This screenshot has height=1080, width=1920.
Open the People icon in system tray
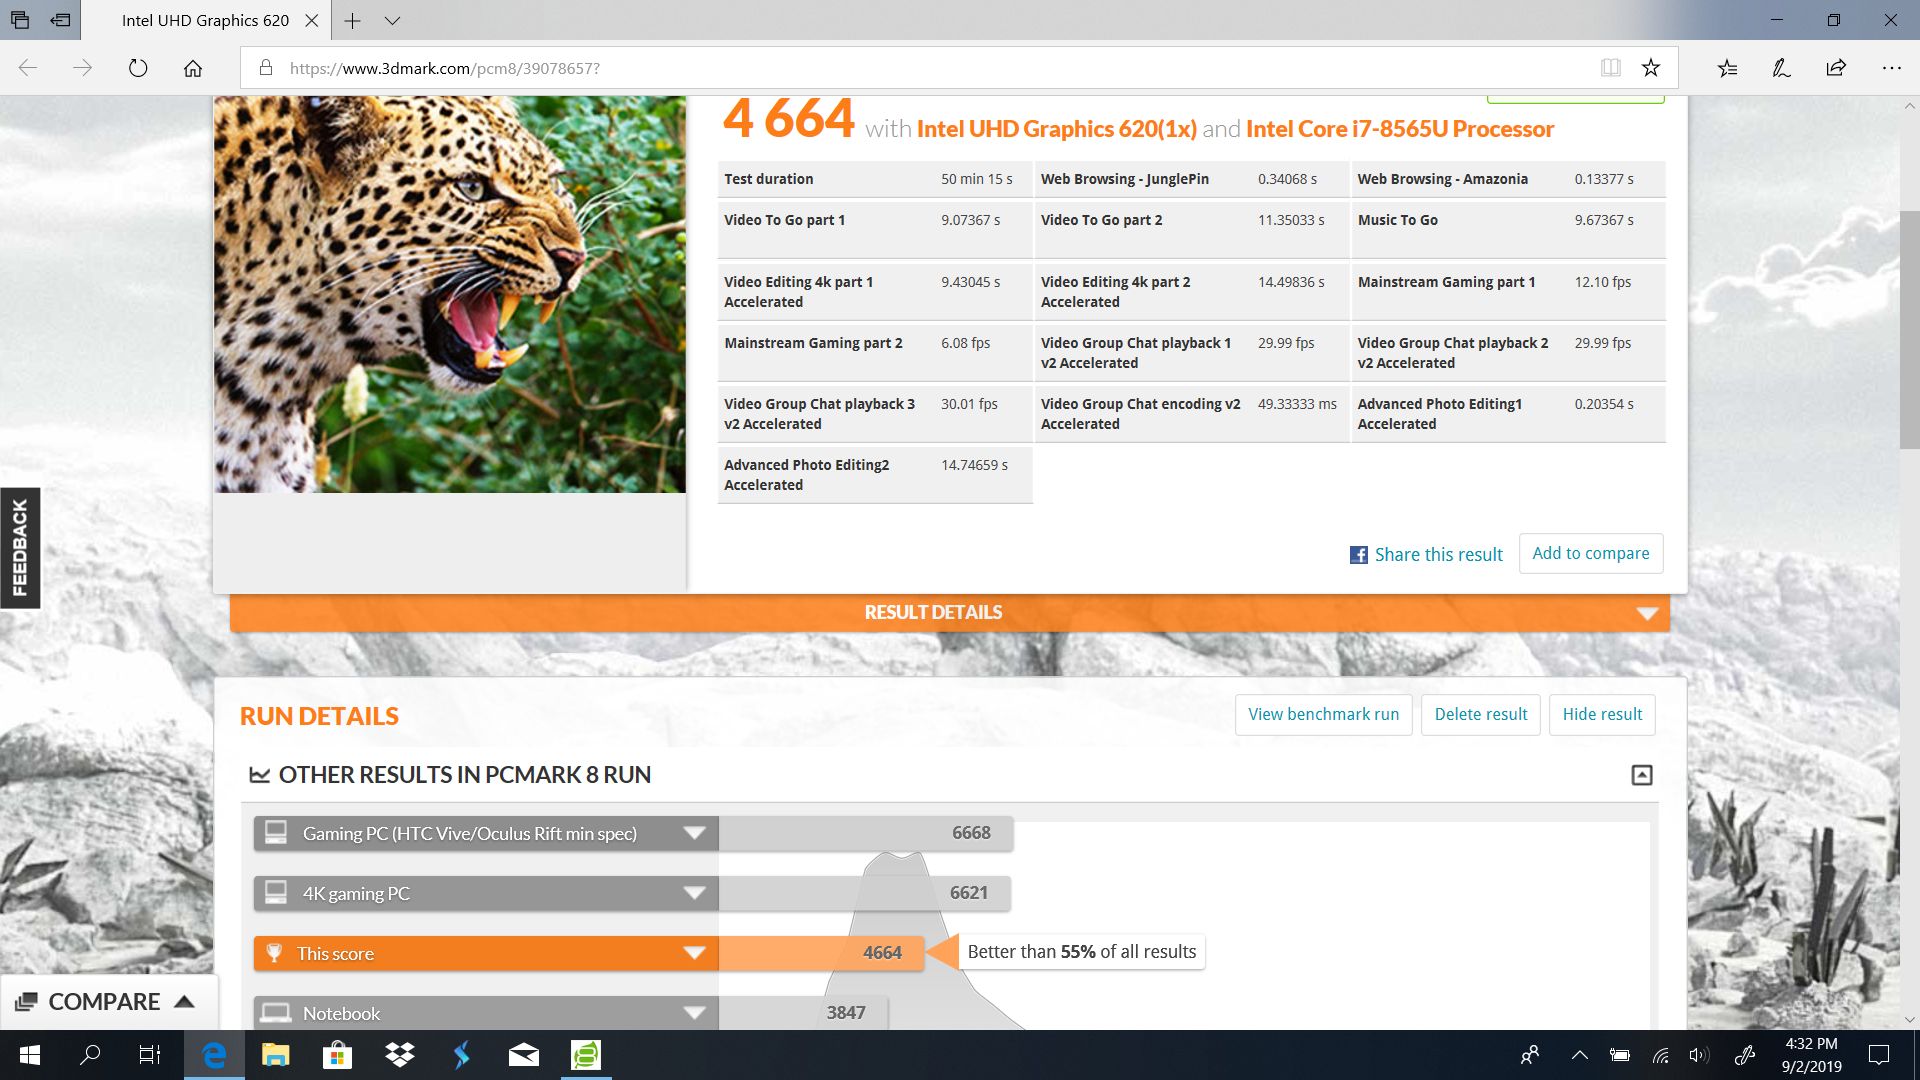click(1529, 1055)
